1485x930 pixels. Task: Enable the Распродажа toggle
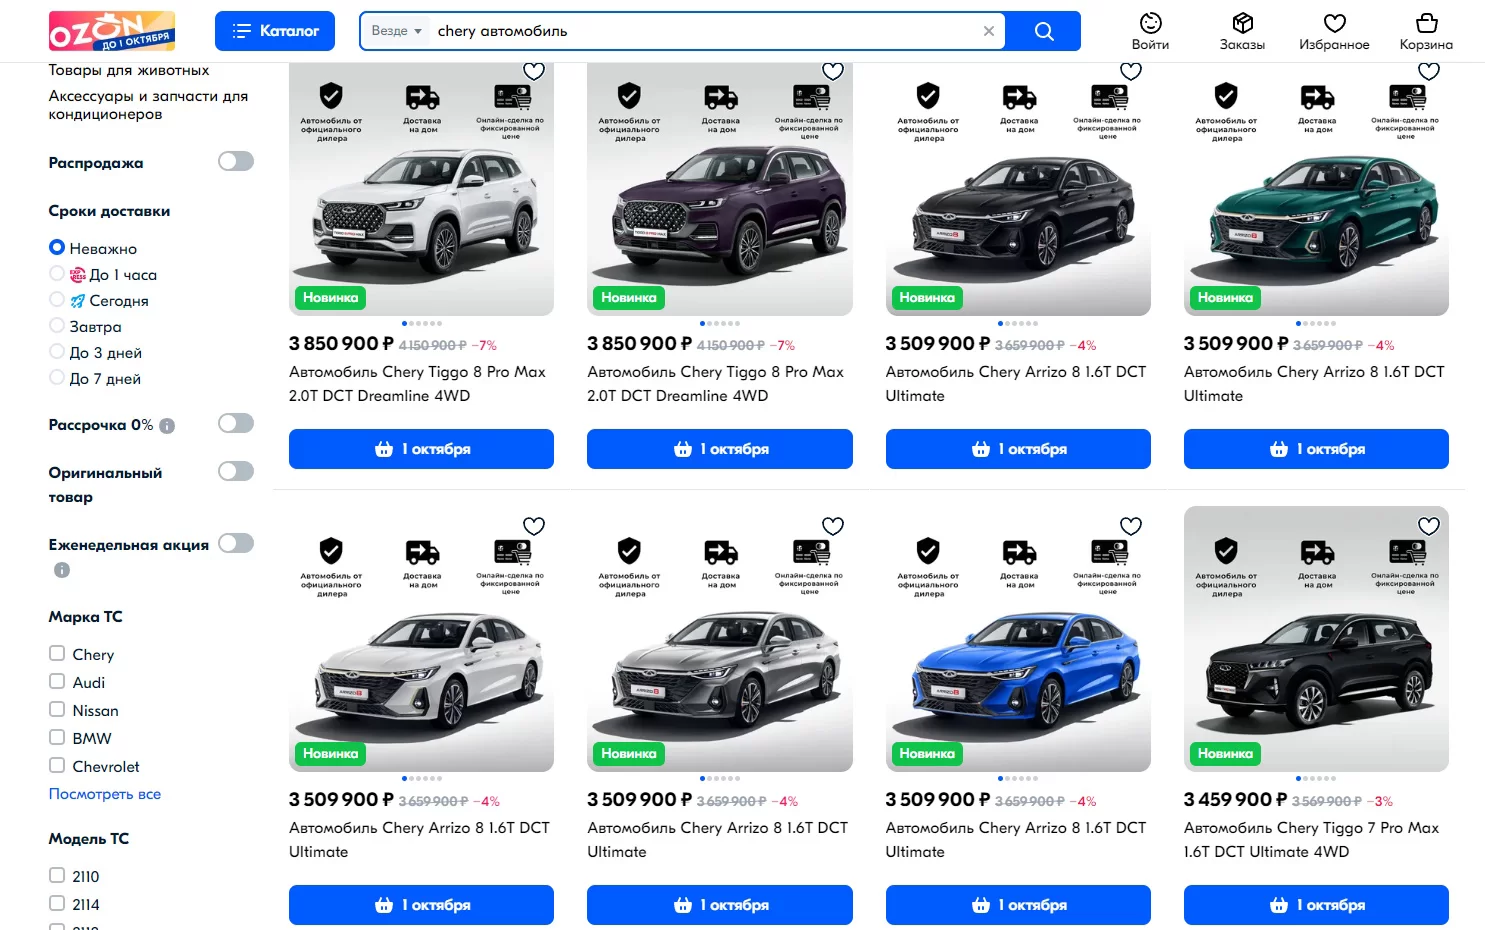[236, 161]
